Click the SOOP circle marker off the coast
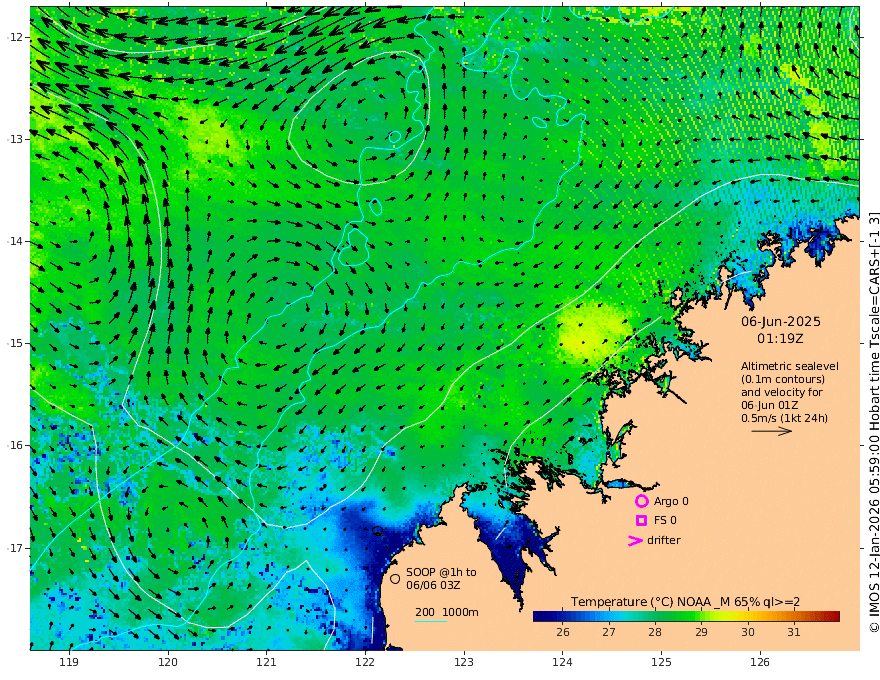Viewport: 880px width, 680px height. tap(378, 530)
